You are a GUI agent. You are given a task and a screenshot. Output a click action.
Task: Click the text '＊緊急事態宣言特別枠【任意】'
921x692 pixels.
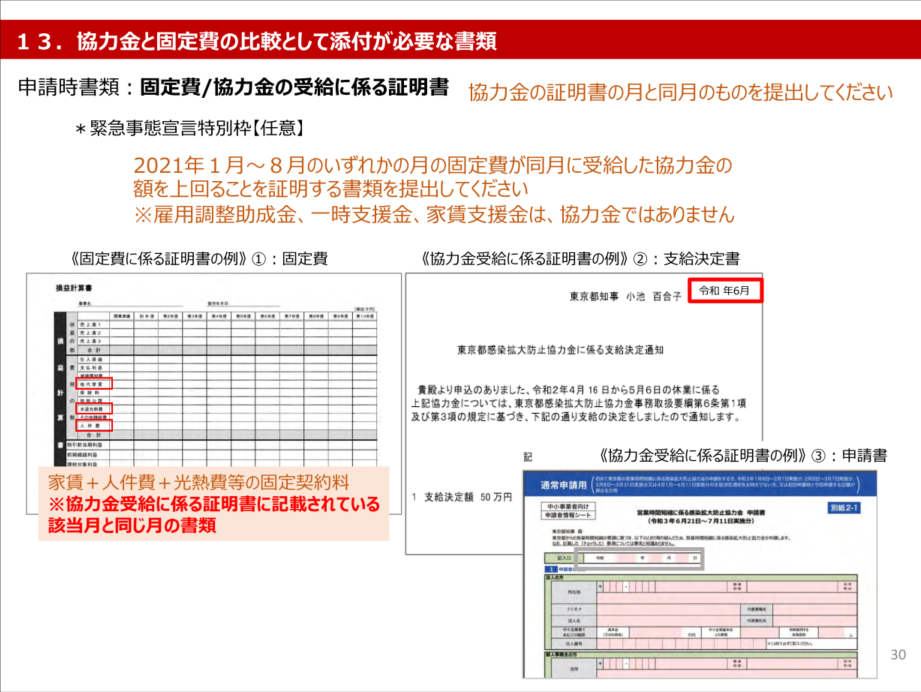pos(189,127)
